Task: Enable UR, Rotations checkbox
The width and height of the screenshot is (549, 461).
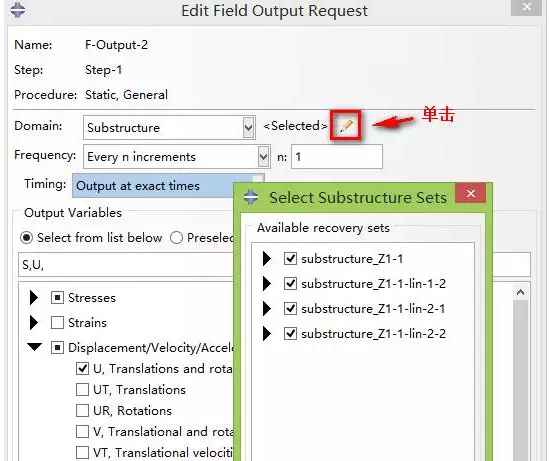Action: [82, 411]
